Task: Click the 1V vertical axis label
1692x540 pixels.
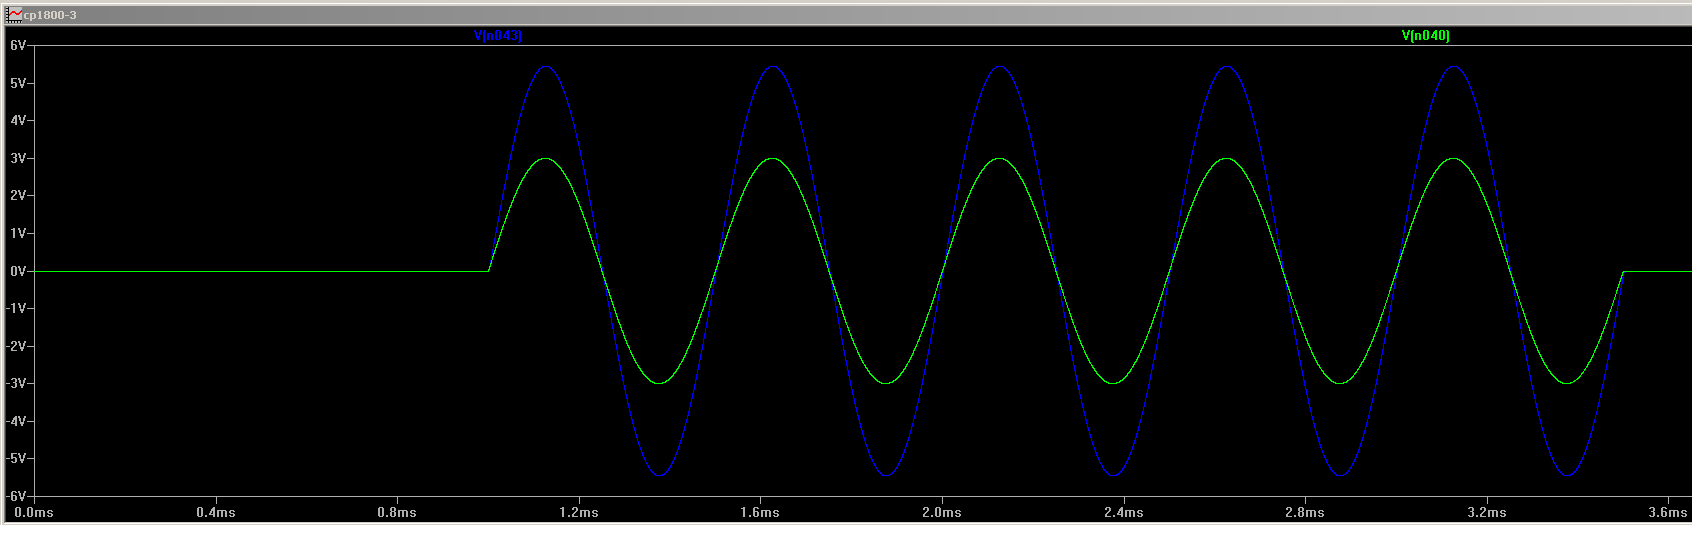Action: [17, 233]
